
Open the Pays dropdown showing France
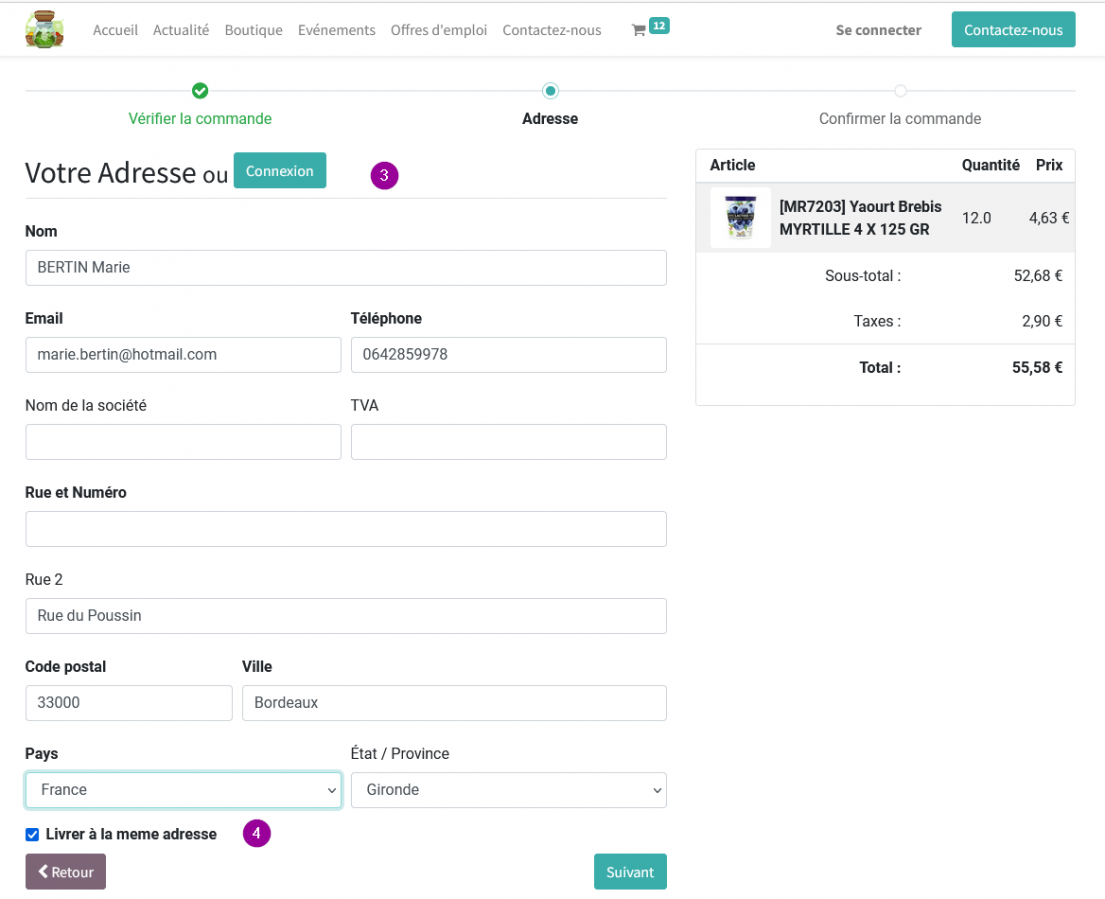183,790
